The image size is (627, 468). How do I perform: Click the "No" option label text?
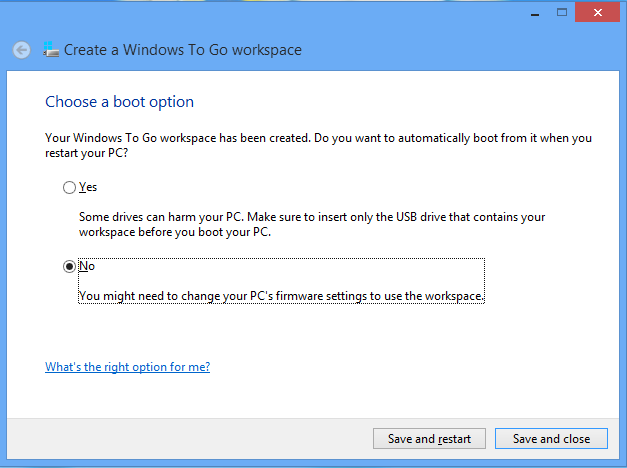point(86,267)
